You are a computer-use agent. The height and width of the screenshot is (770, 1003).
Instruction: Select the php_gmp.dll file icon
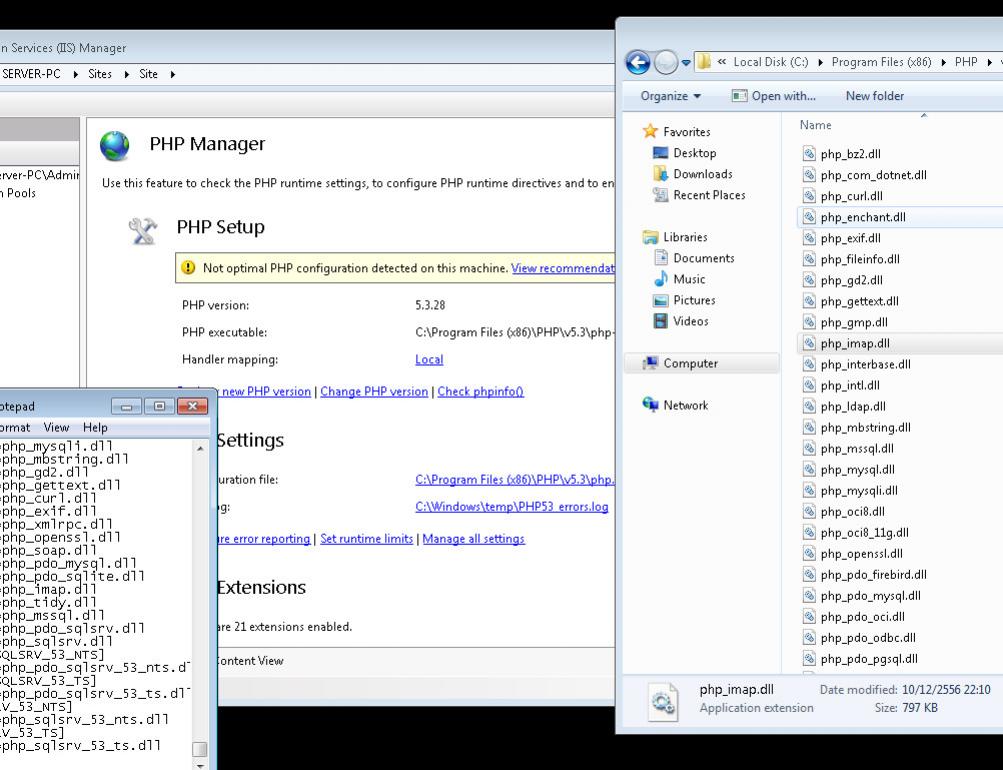coord(809,322)
